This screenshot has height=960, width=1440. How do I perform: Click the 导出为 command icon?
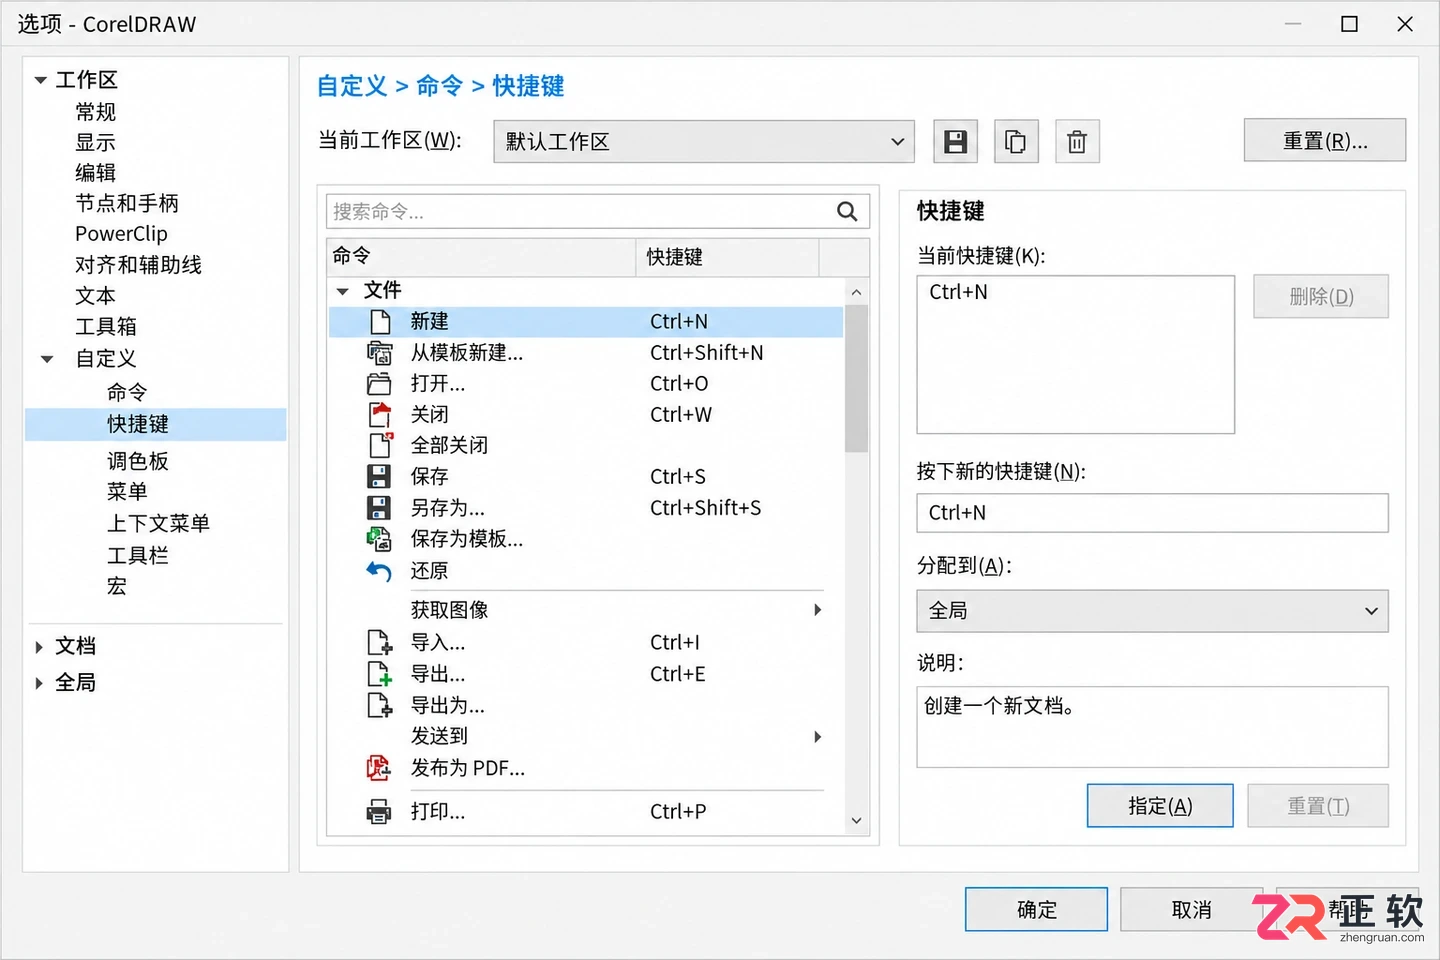380,705
